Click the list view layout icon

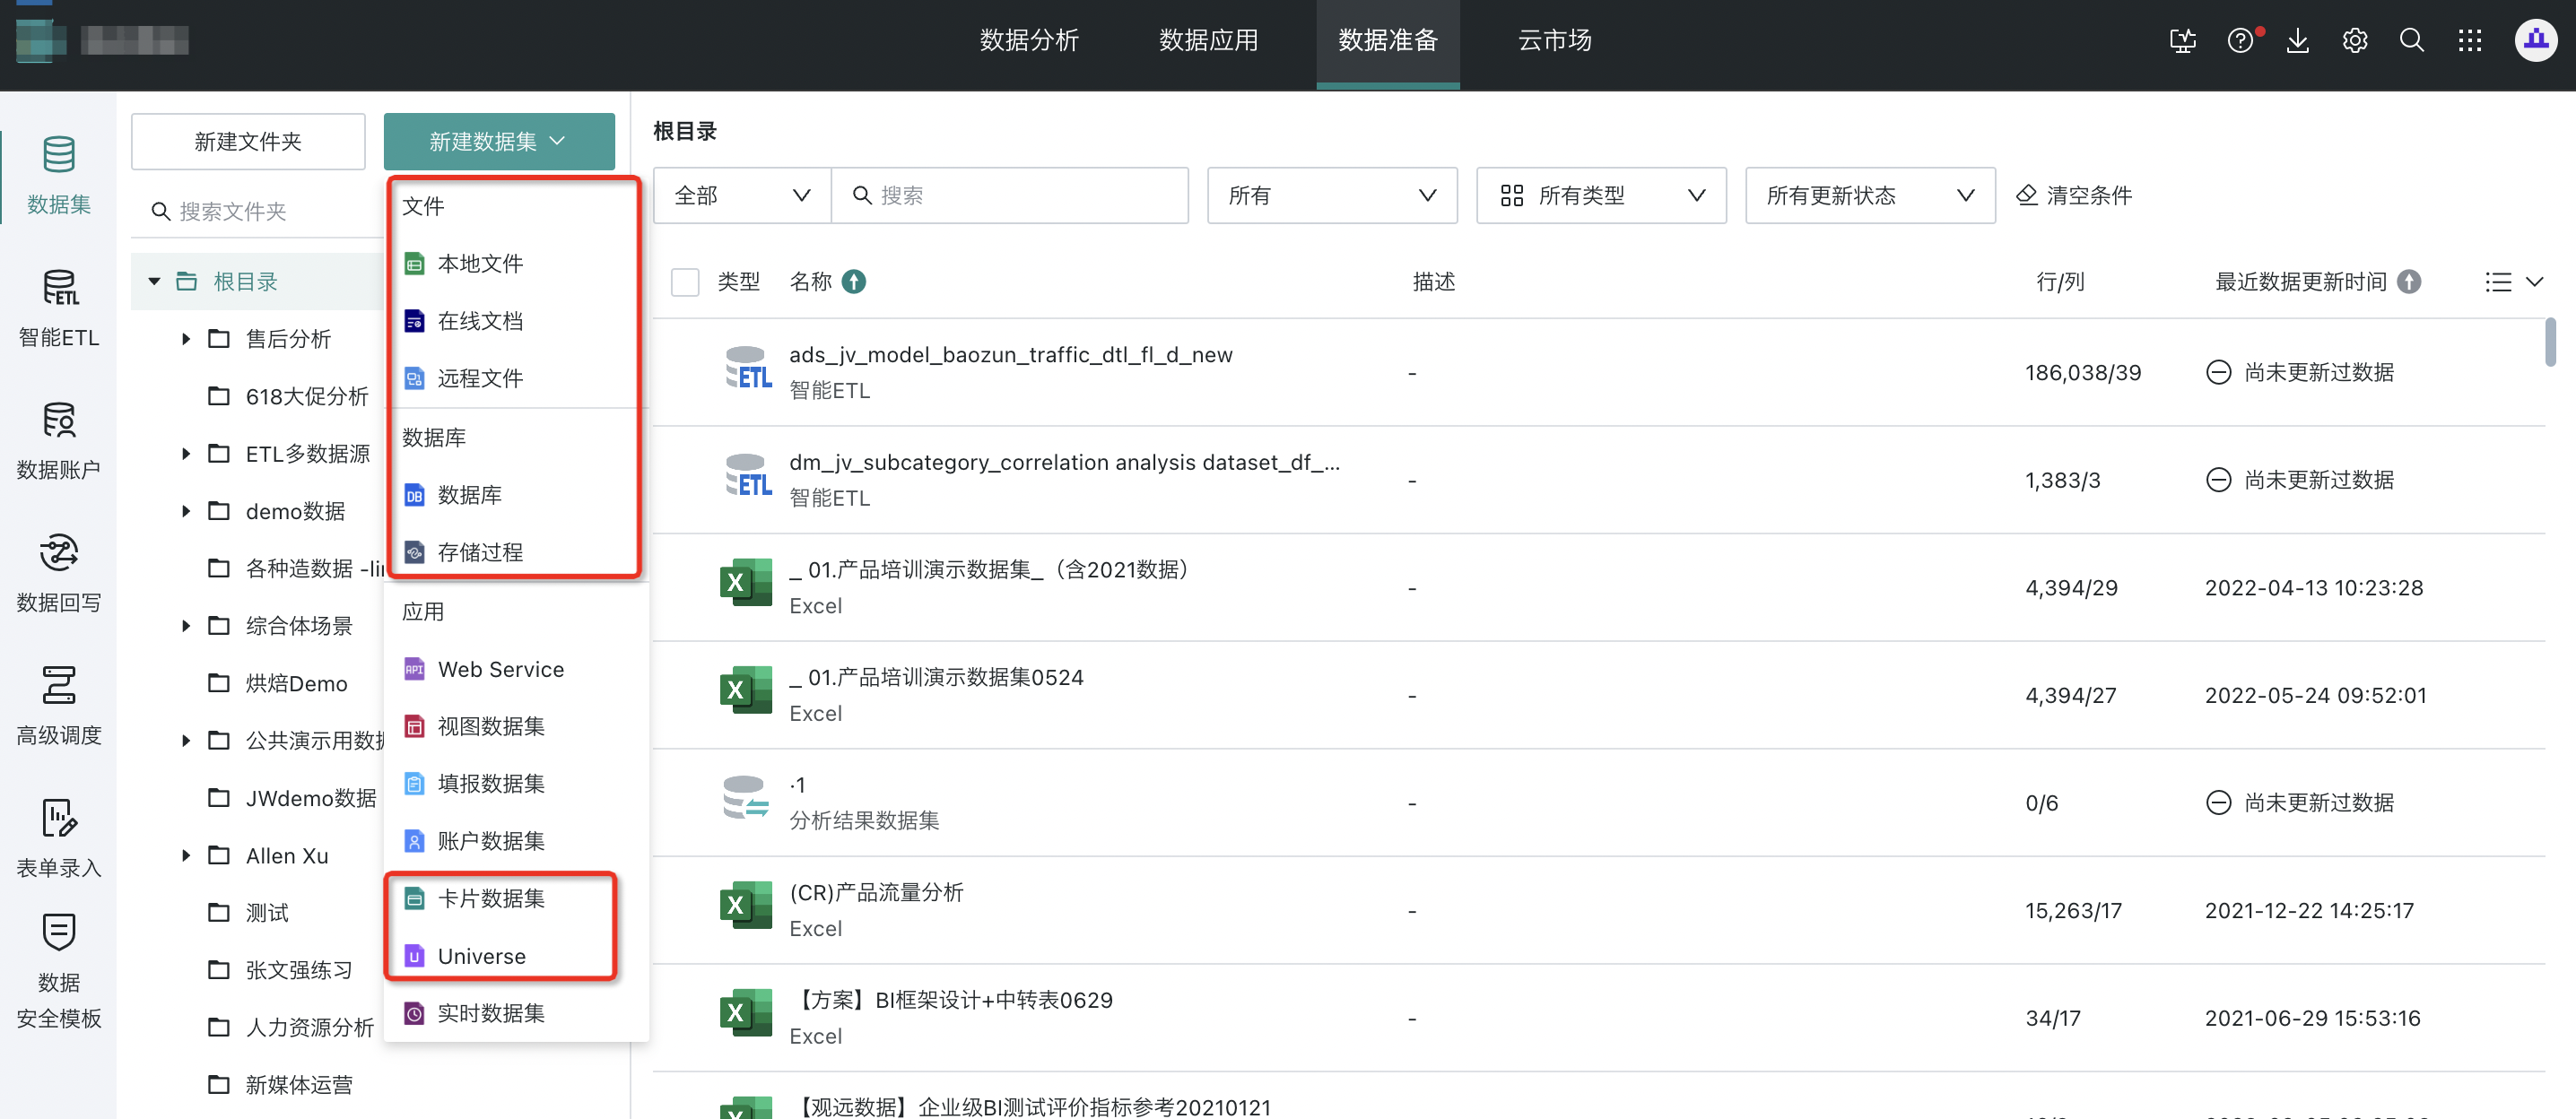pos(2498,282)
